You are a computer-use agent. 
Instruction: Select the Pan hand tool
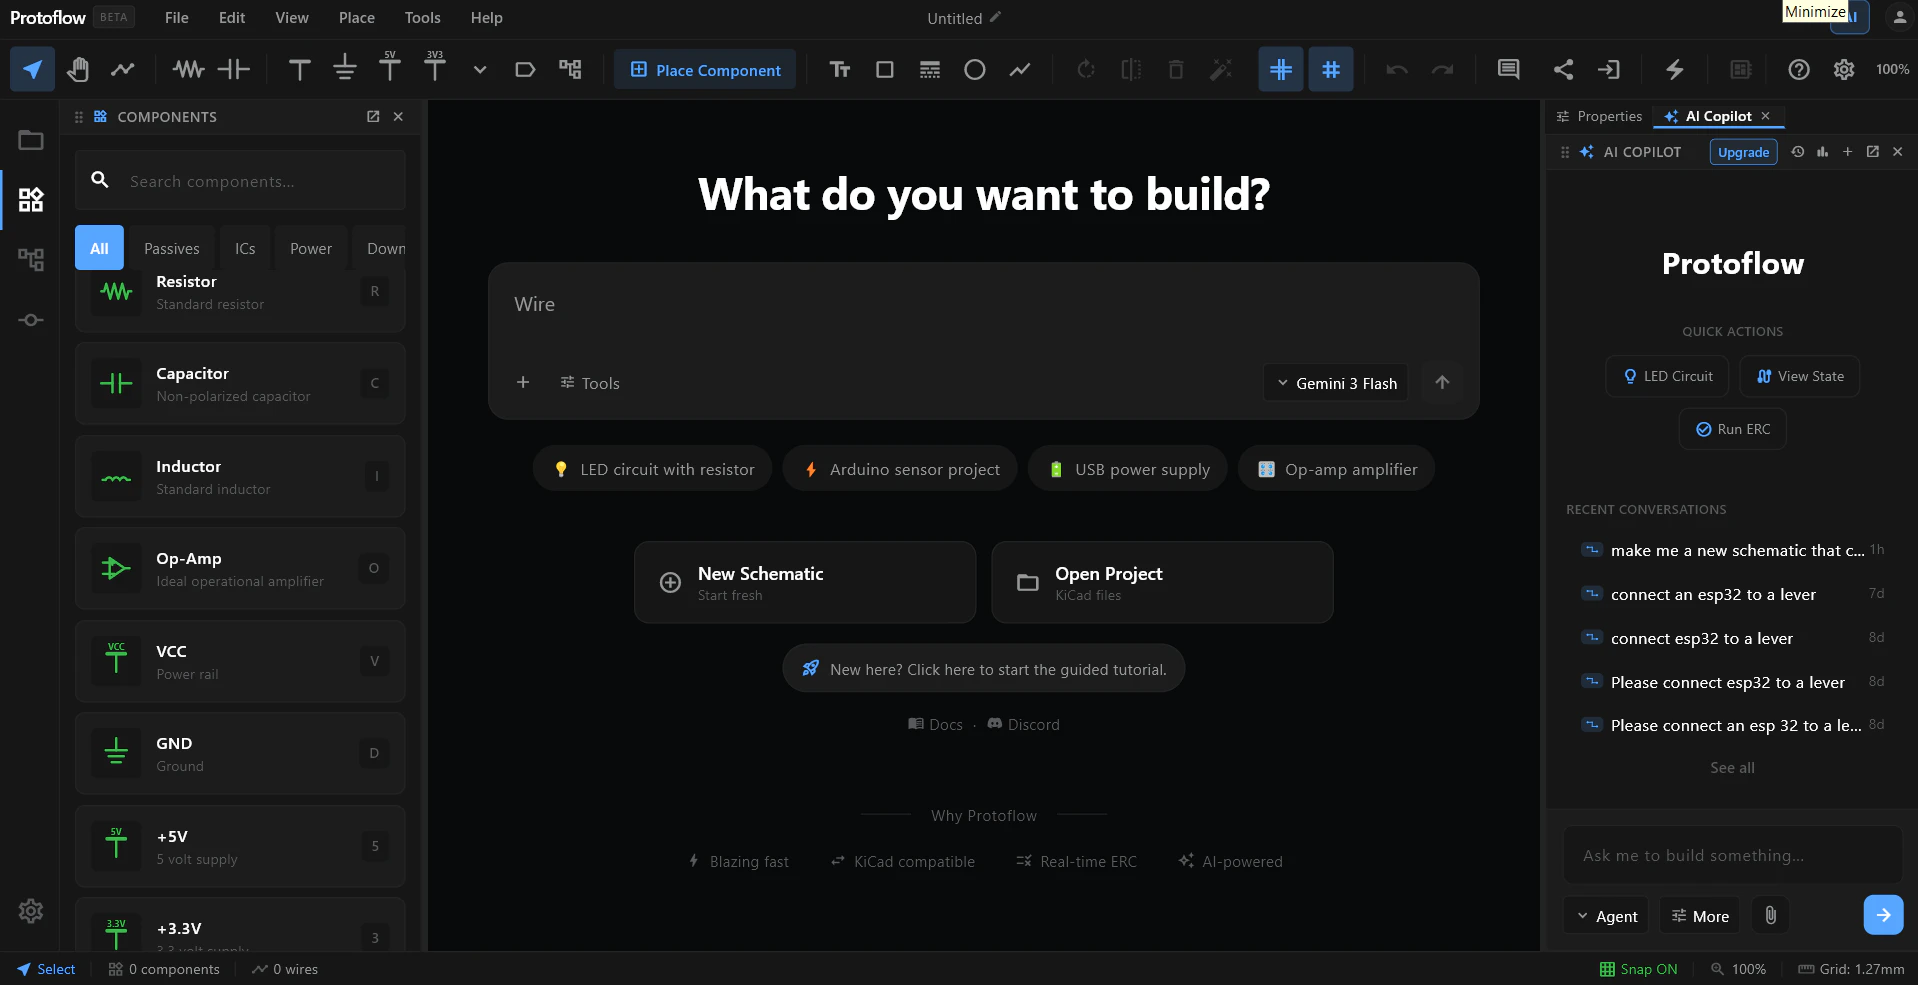pos(78,69)
